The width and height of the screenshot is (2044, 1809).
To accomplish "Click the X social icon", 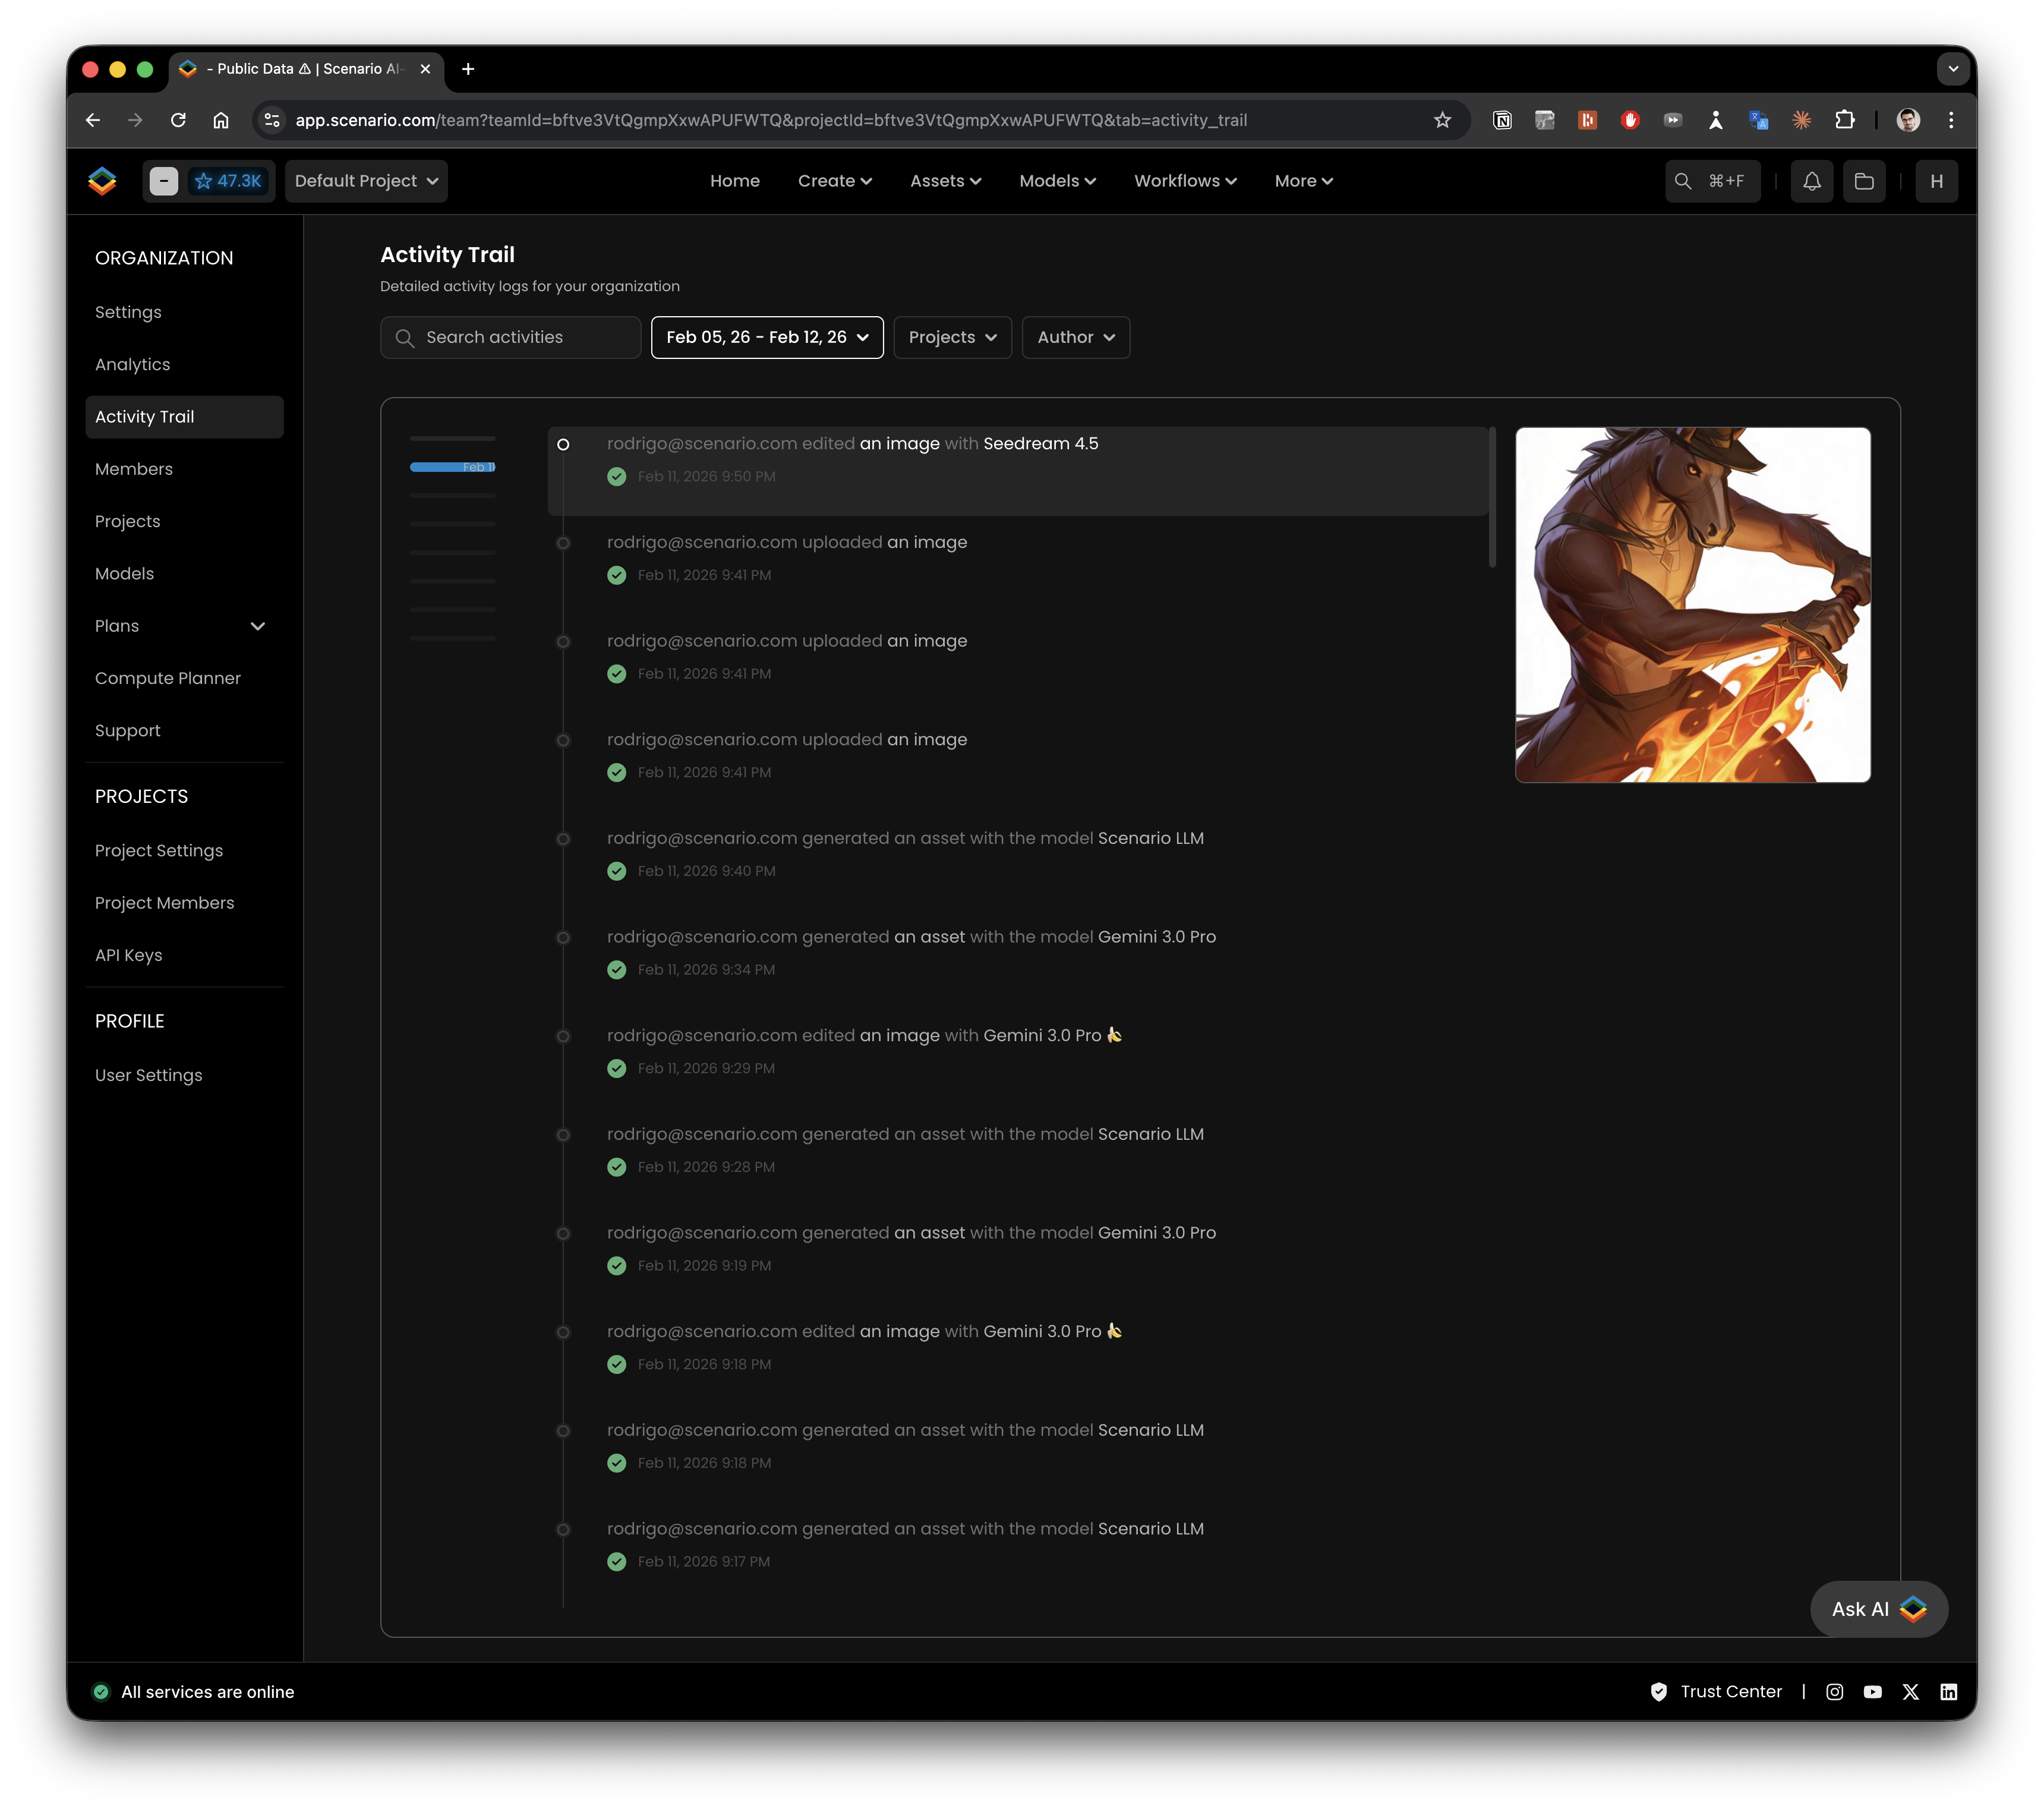I will click(x=1910, y=1691).
